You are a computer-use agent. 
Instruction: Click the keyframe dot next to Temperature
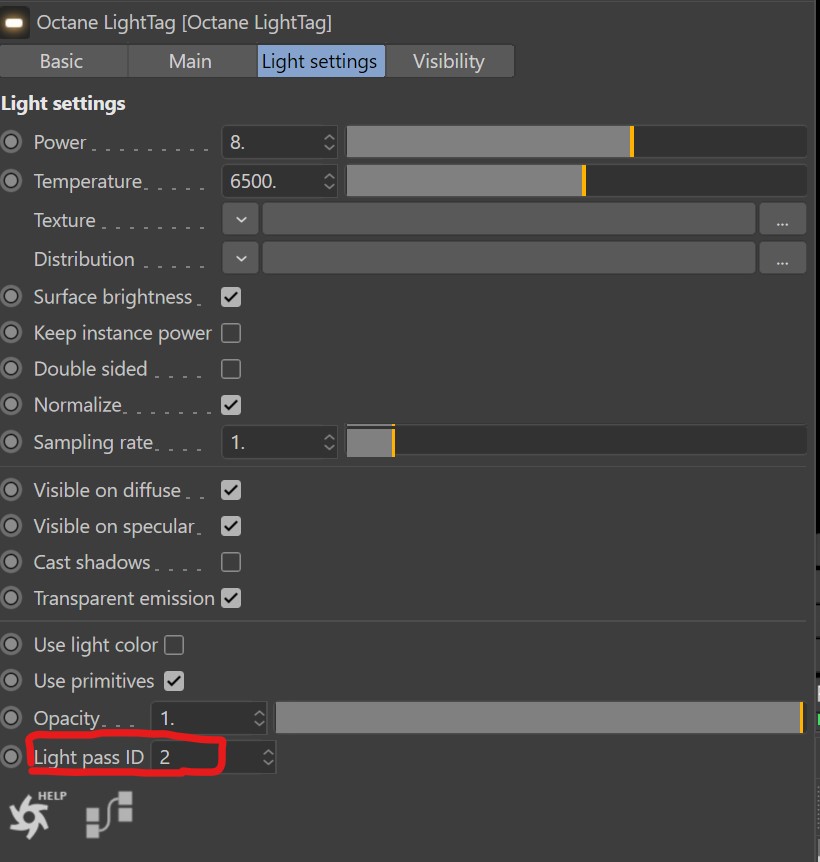tap(11, 181)
